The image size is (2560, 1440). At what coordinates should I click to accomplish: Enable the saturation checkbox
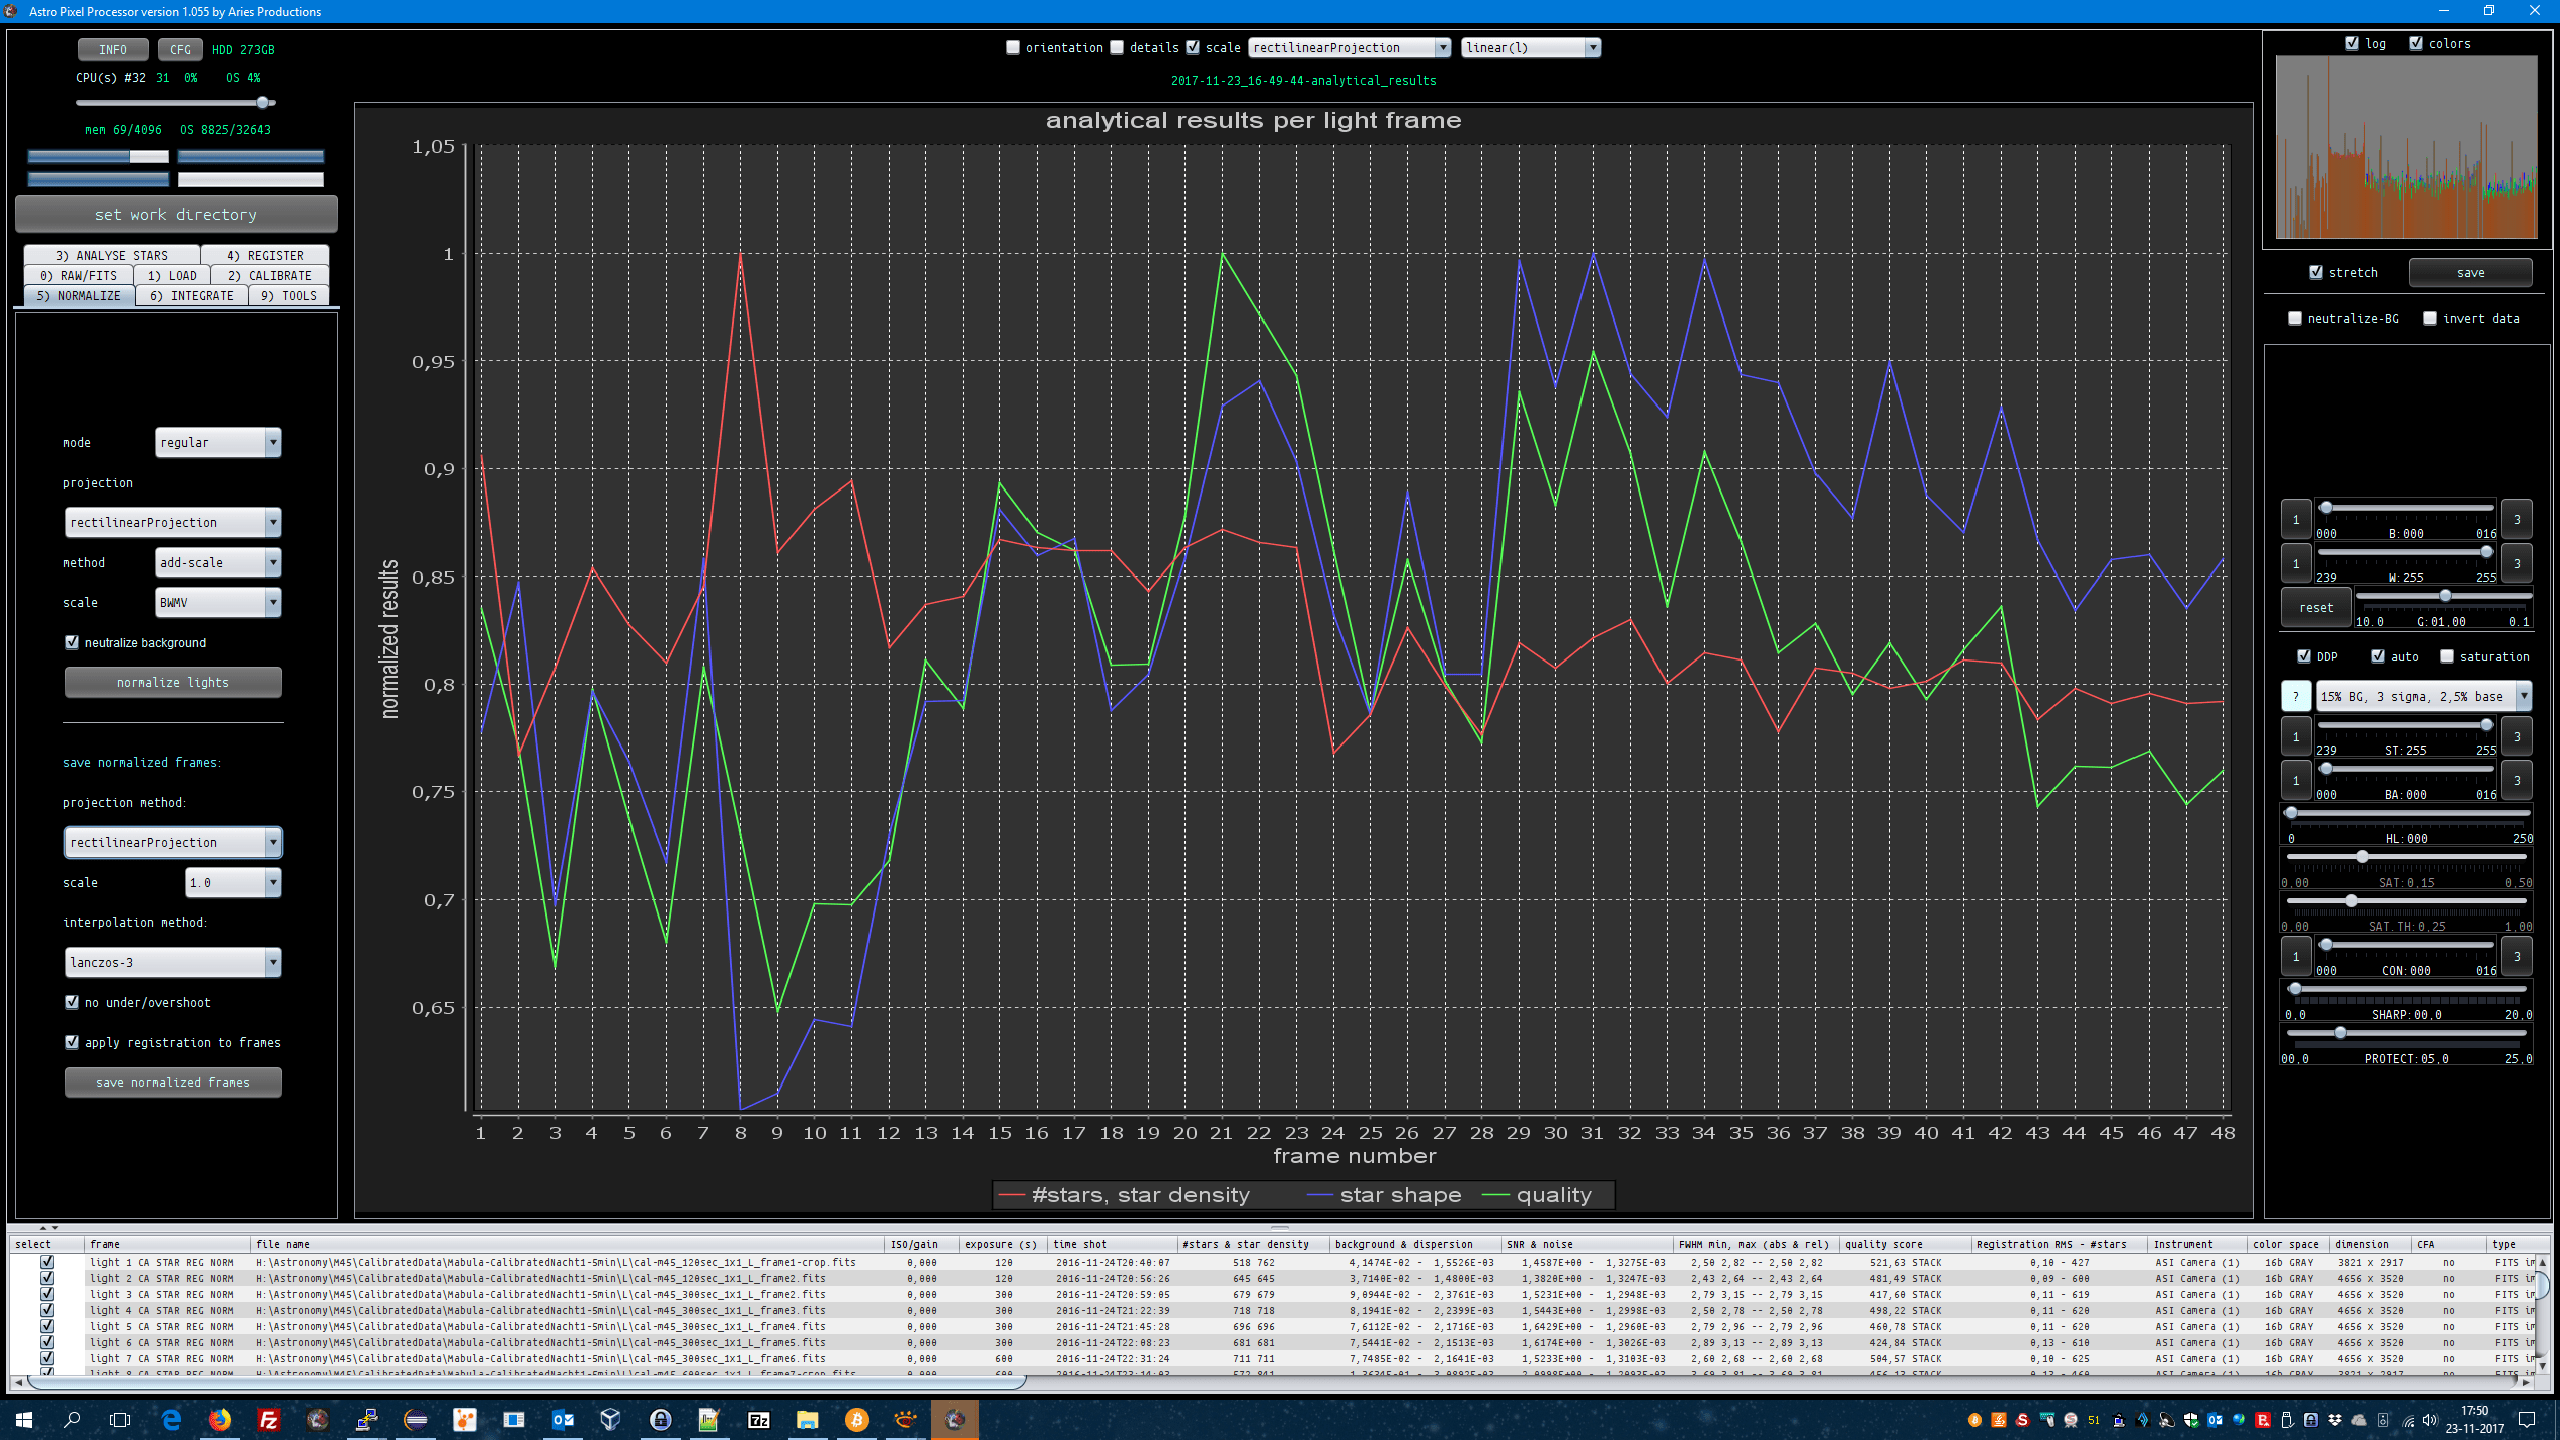pos(2446,656)
